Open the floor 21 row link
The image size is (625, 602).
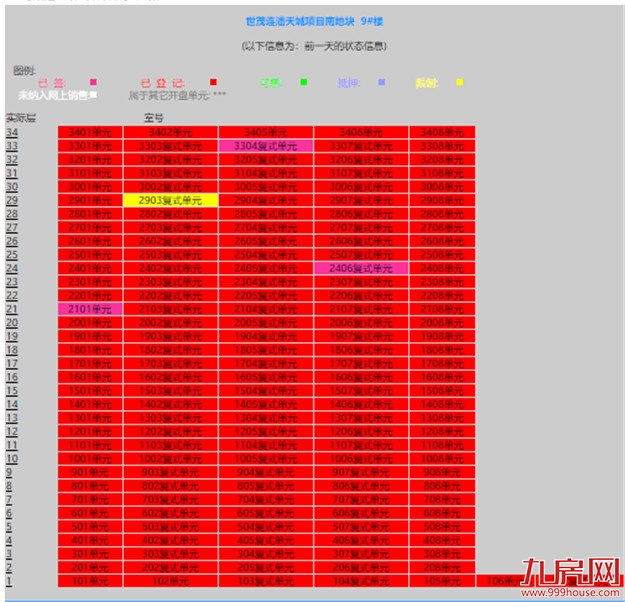pos(12,309)
